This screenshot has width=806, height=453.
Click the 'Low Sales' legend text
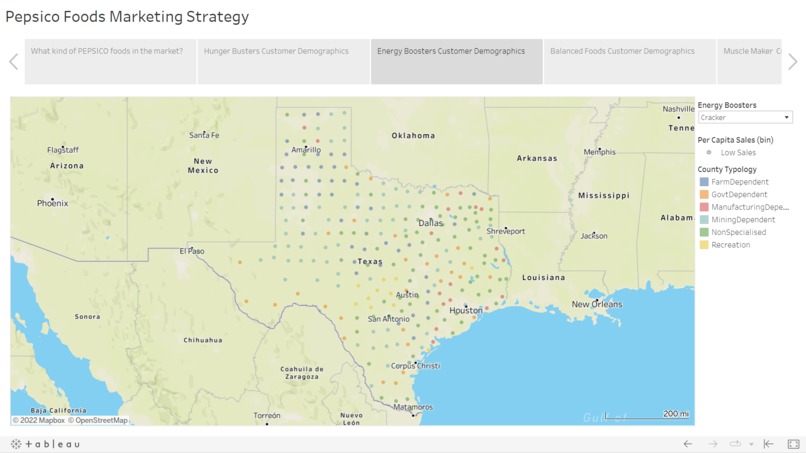click(x=738, y=152)
